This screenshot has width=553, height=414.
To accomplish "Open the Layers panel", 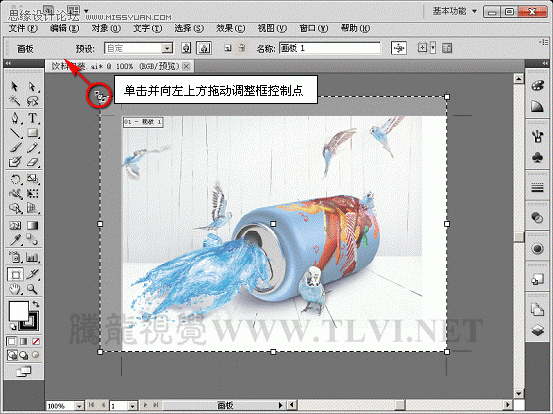I will point(537,330).
